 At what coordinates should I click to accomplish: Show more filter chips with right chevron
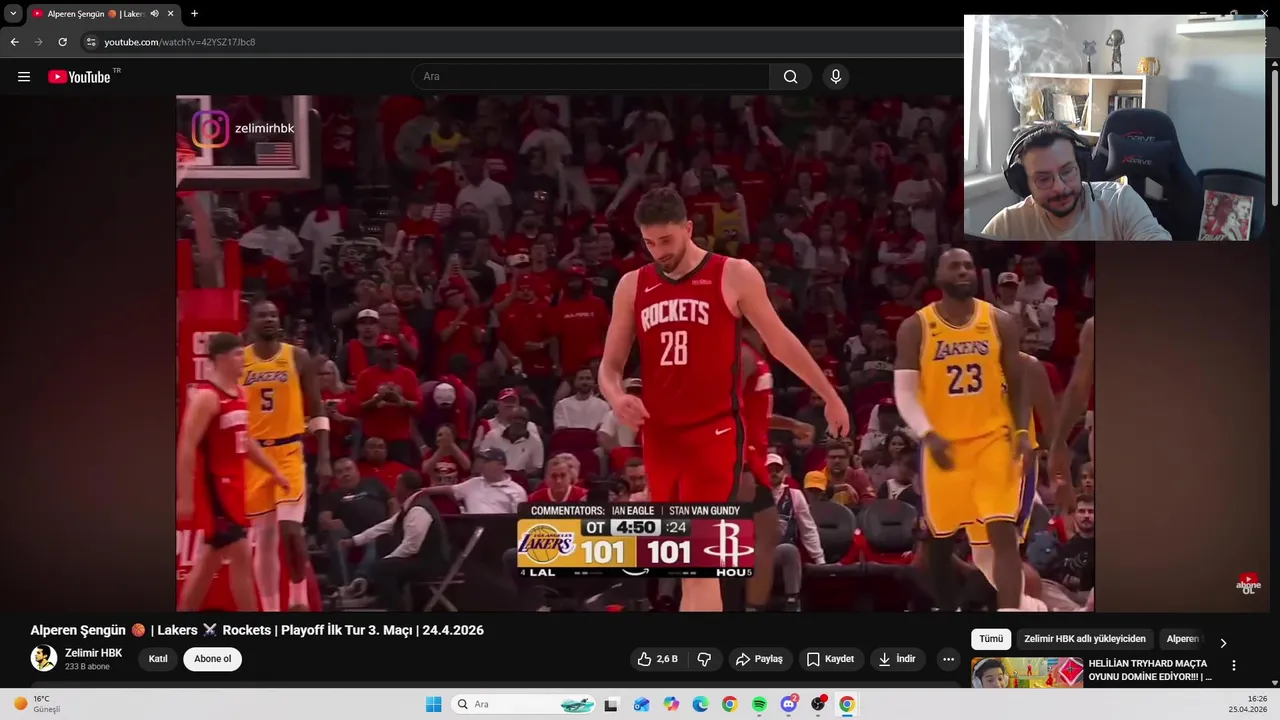tap(1223, 643)
